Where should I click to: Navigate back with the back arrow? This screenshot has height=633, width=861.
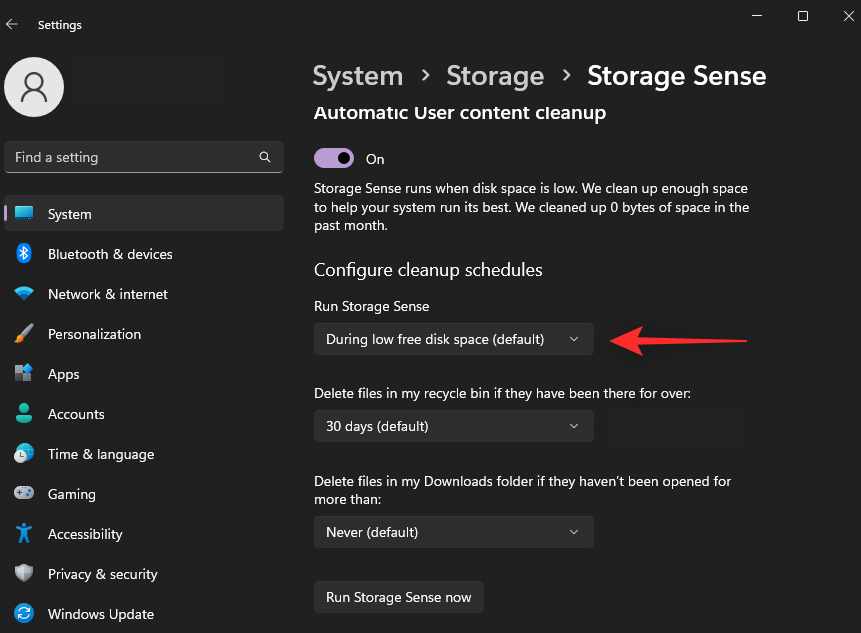click(11, 25)
